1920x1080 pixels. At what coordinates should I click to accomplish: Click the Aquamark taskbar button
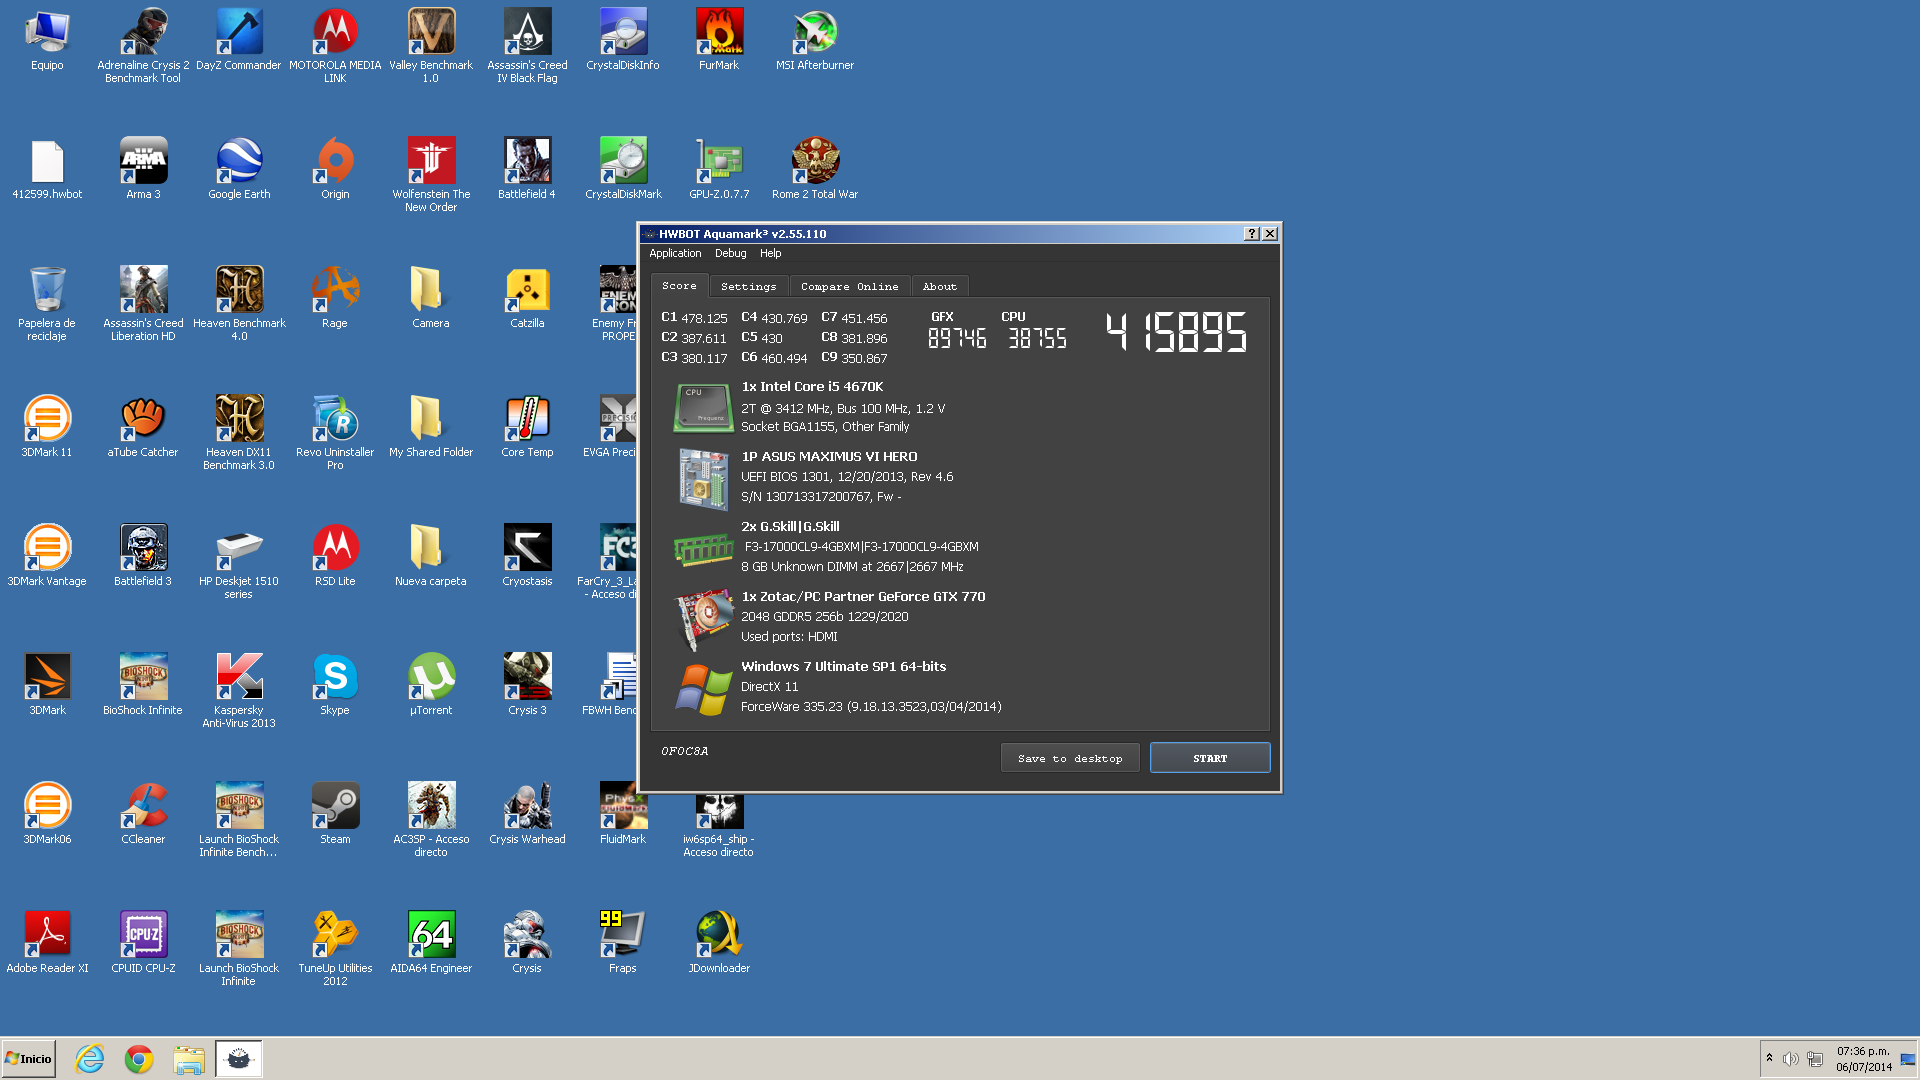click(239, 1059)
